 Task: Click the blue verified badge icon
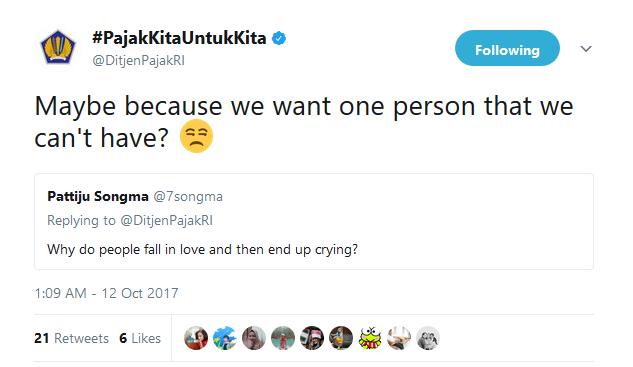pyautogui.click(x=279, y=38)
